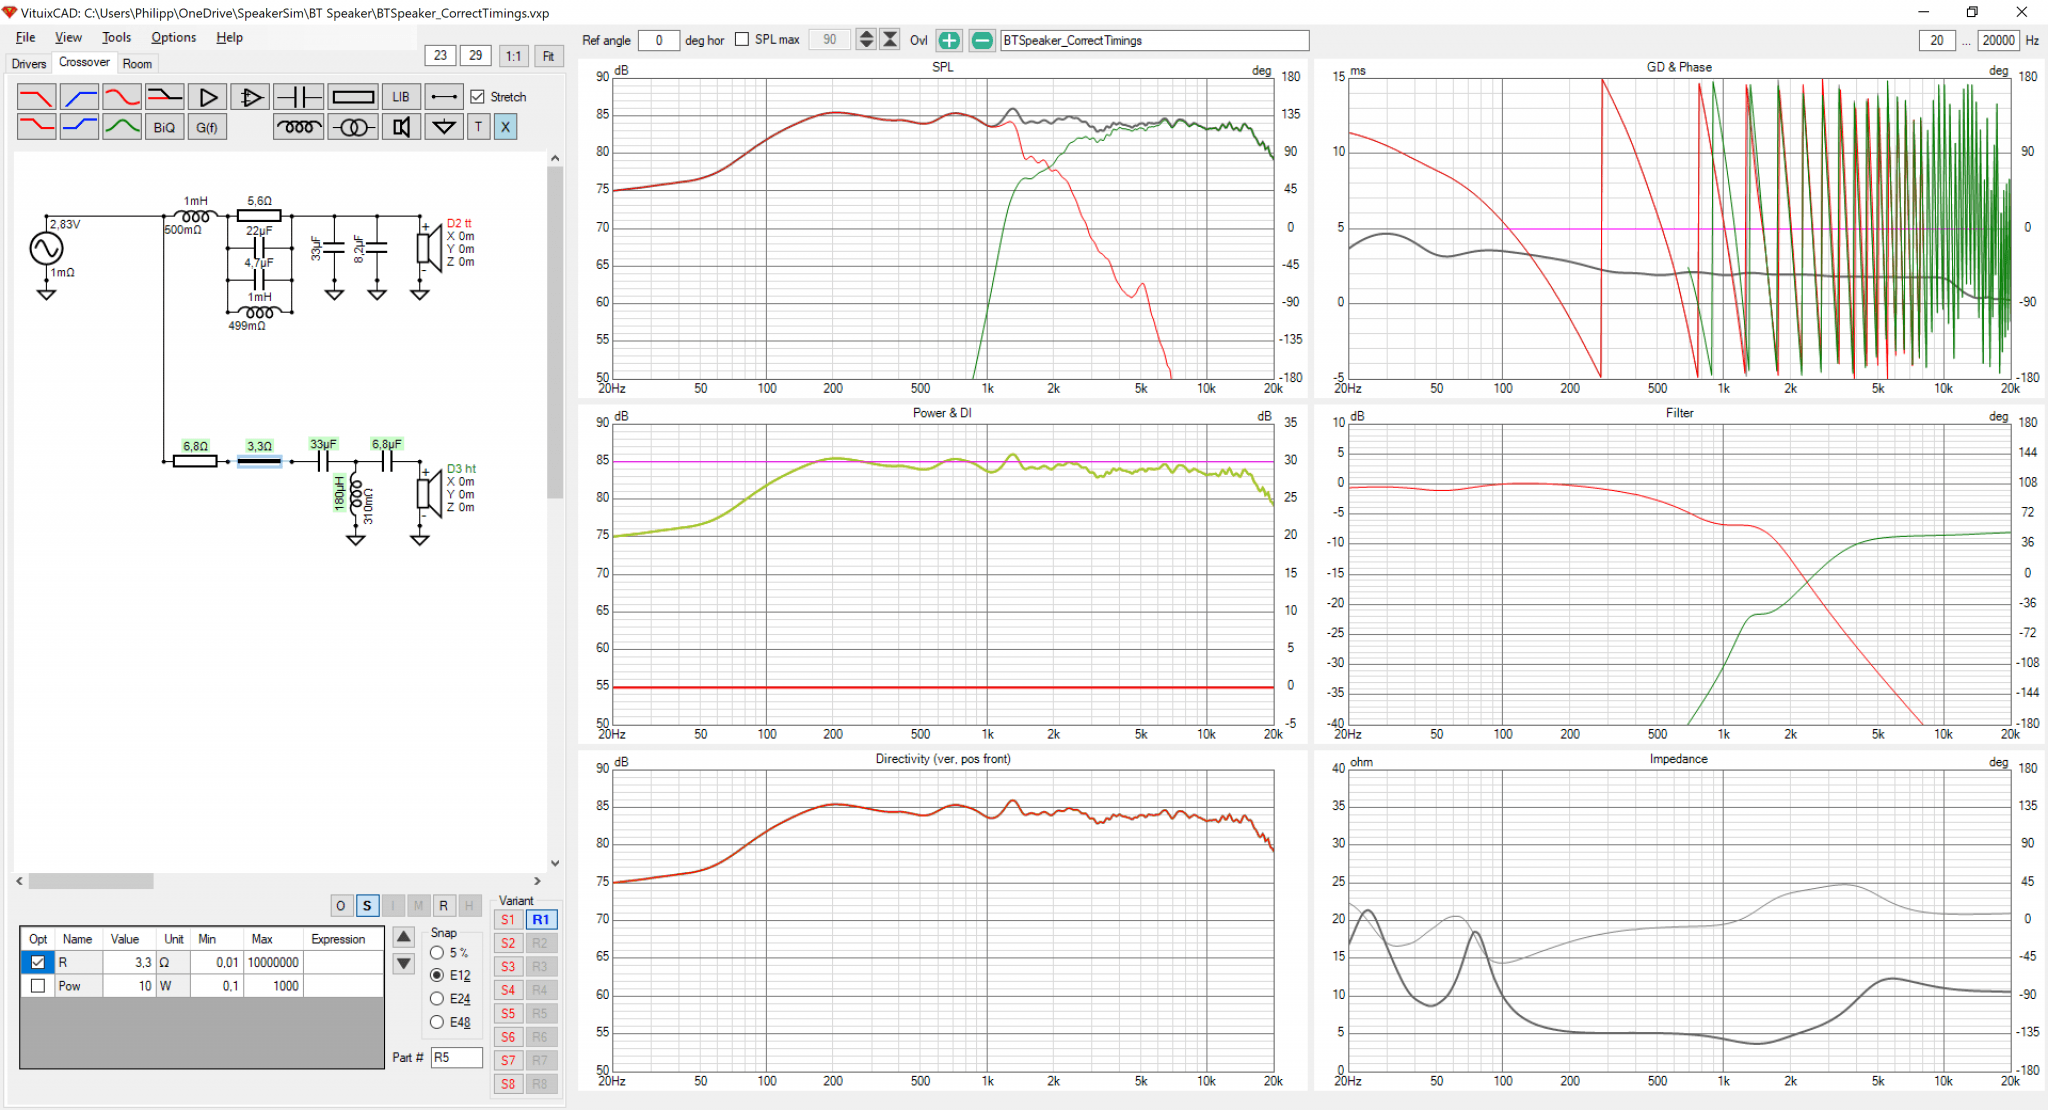The width and height of the screenshot is (2048, 1110).
Task: Insert transformer component
Action: click(x=353, y=127)
